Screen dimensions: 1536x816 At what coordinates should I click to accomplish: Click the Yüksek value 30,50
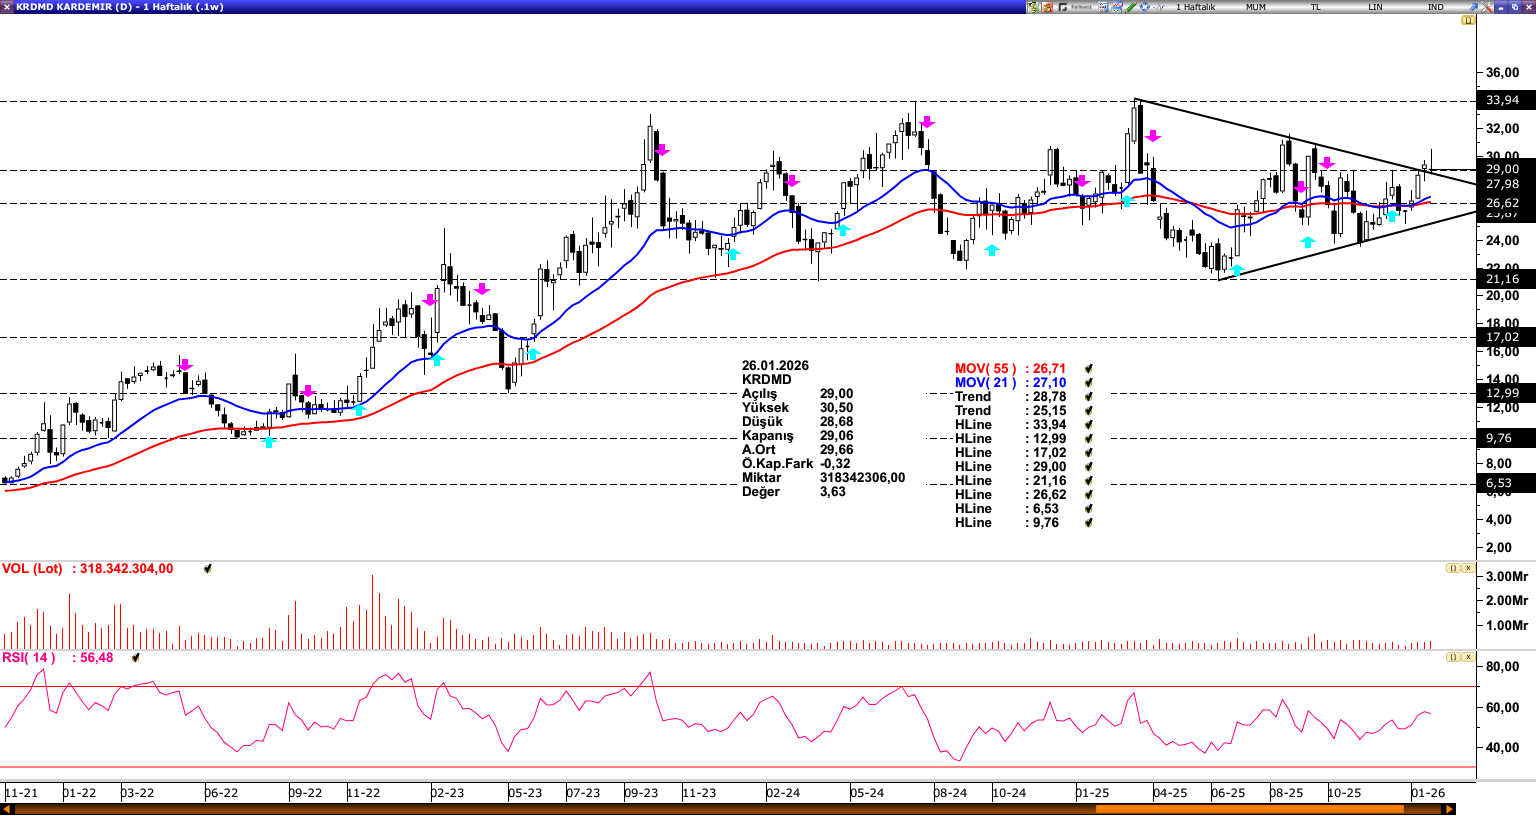click(x=837, y=408)
